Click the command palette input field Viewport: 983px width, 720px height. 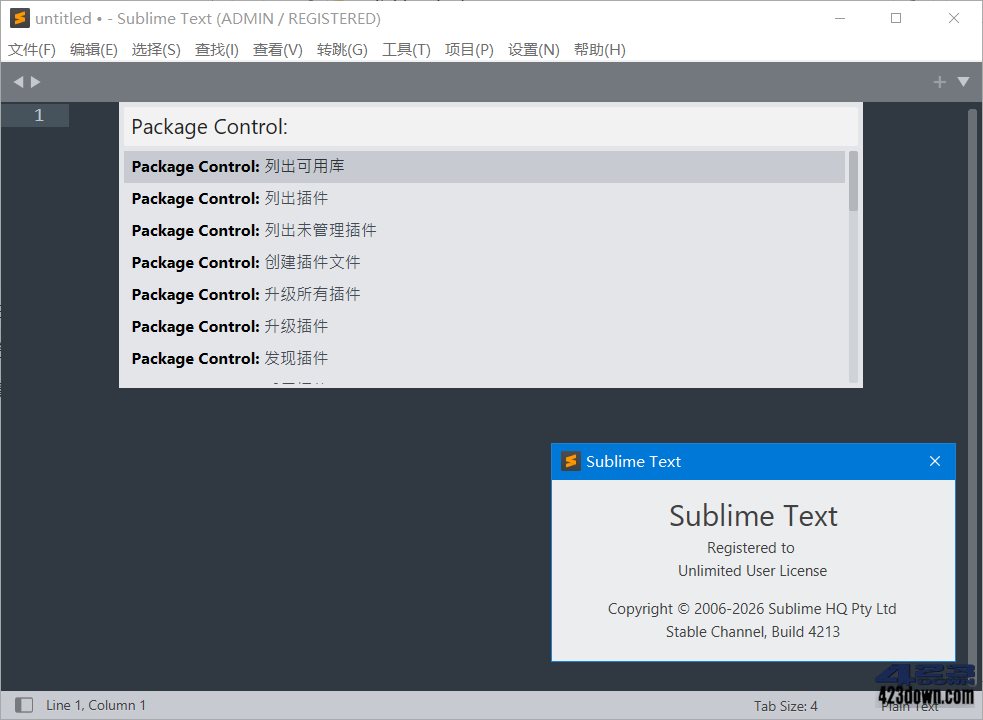tap(490, 127)
